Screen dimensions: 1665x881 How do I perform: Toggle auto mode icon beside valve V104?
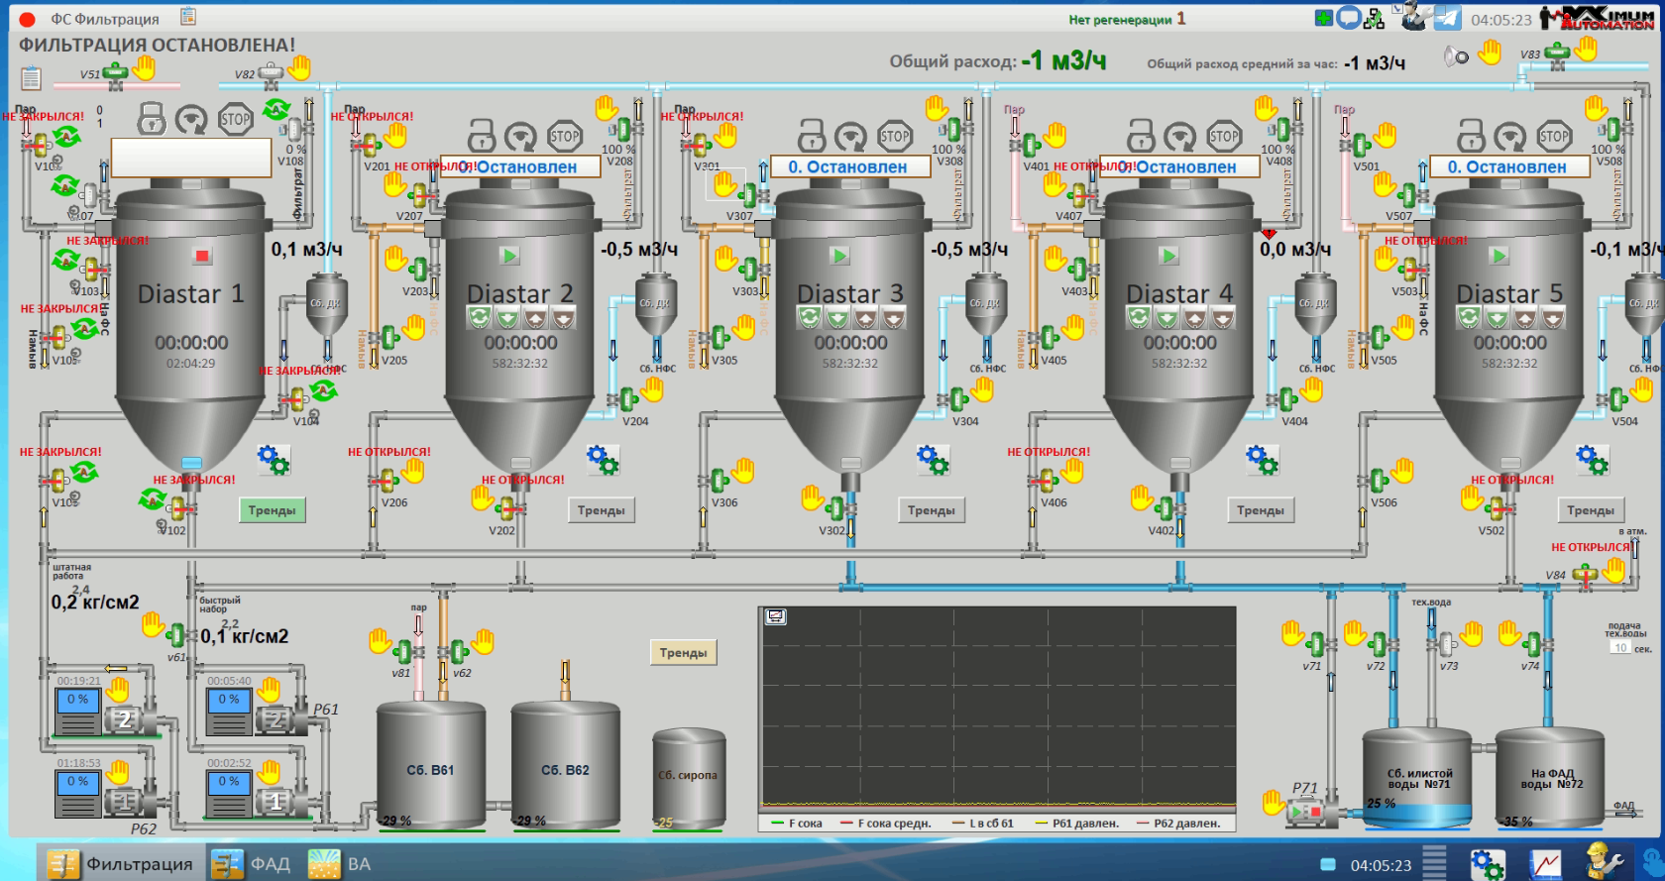(x=323, y=391)
